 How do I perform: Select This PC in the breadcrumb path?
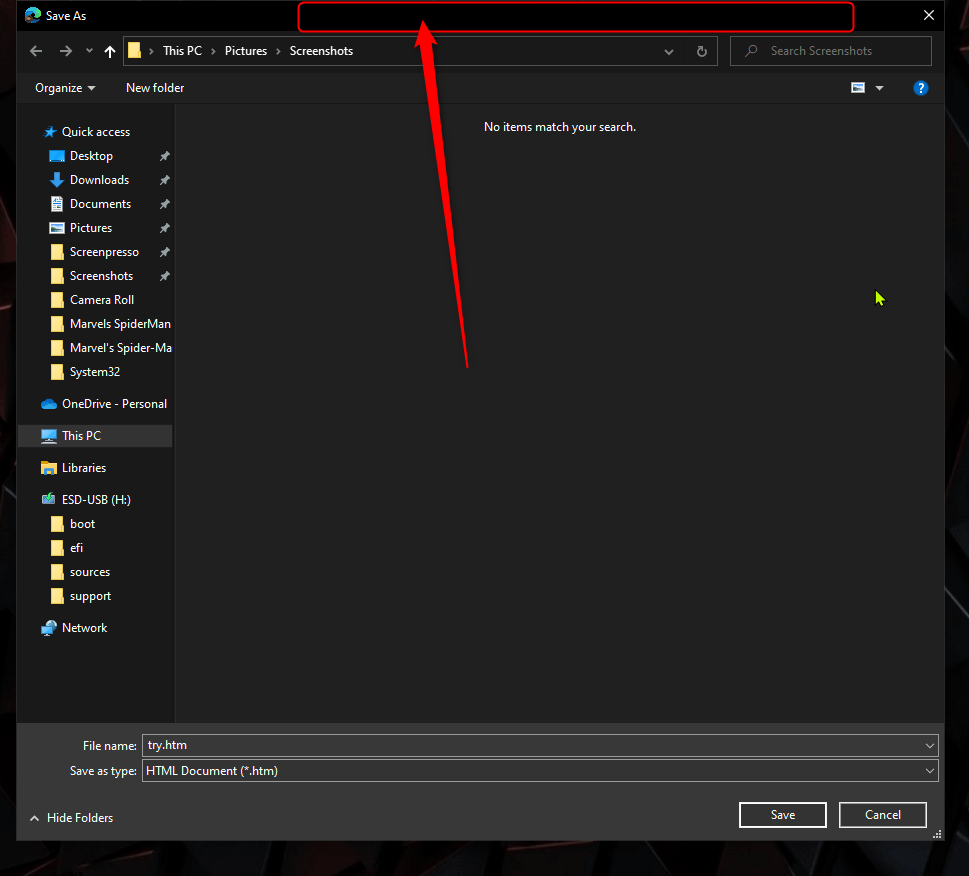click(x=182, y=51)
